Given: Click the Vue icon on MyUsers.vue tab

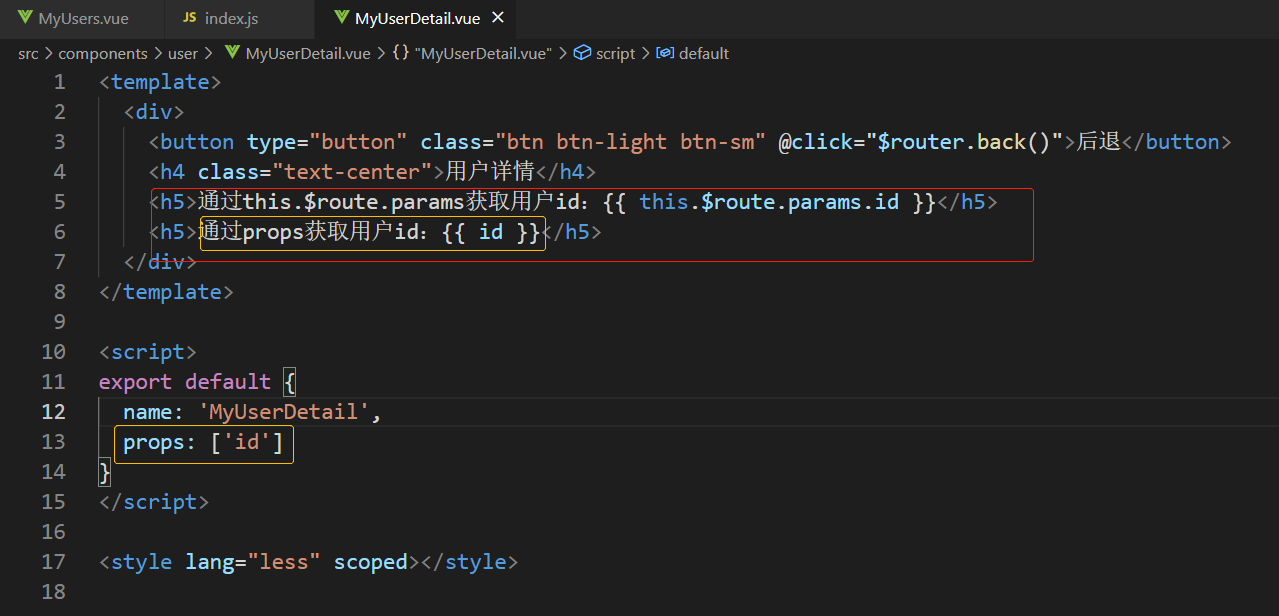Looking at the screenshot, I should (25, 19).
